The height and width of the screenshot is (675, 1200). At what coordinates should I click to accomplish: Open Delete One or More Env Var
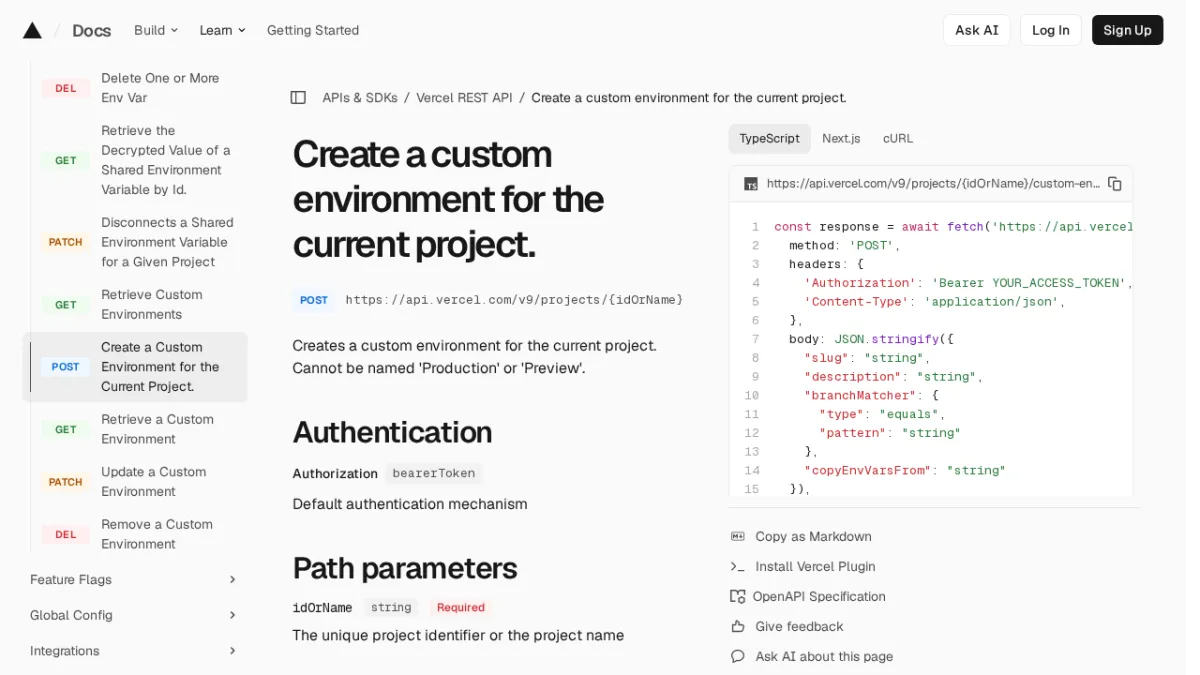[x=160, y=88]
